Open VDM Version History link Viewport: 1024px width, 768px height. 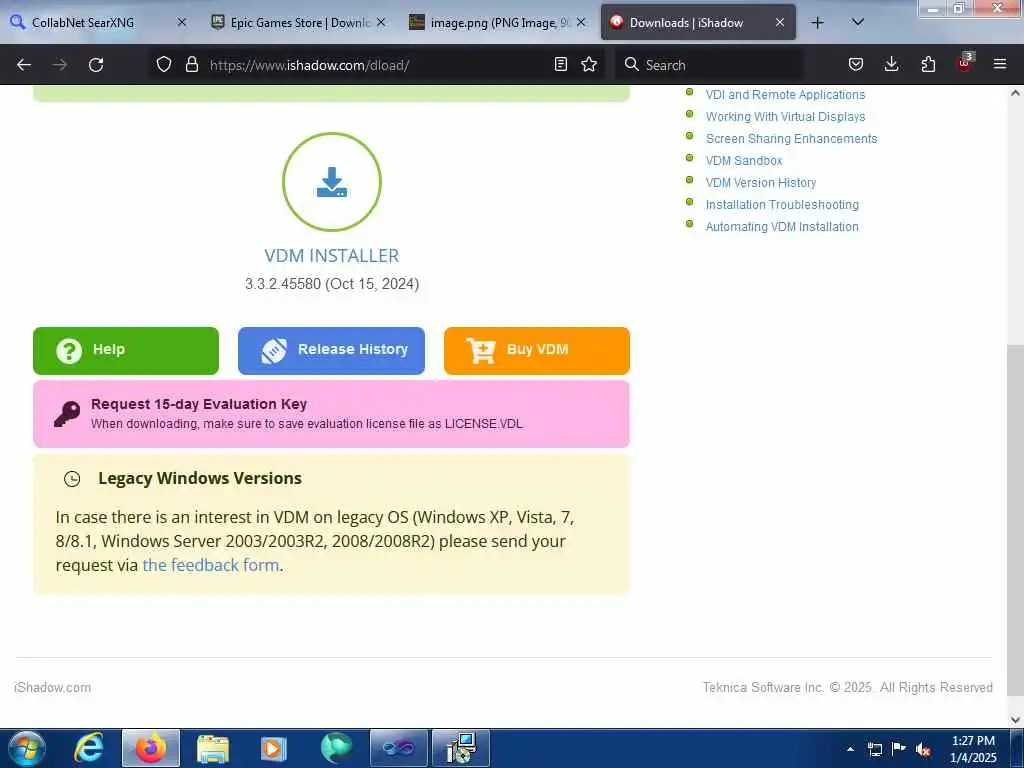[761, 183]
